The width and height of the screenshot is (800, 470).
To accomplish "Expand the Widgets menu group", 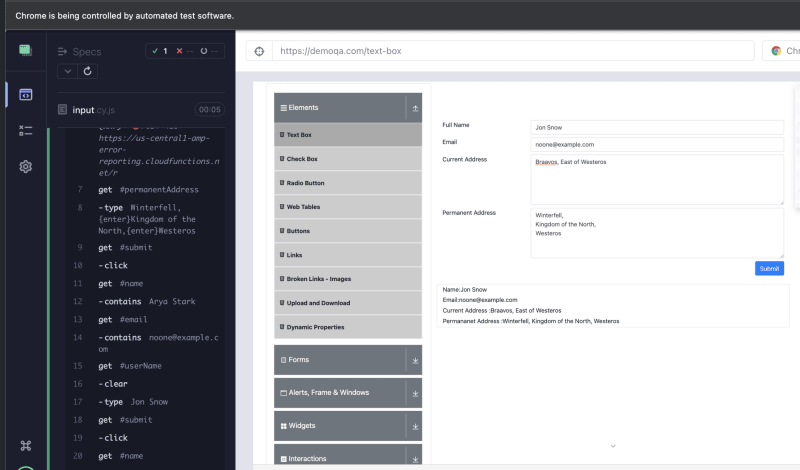I will coord(348,426).
